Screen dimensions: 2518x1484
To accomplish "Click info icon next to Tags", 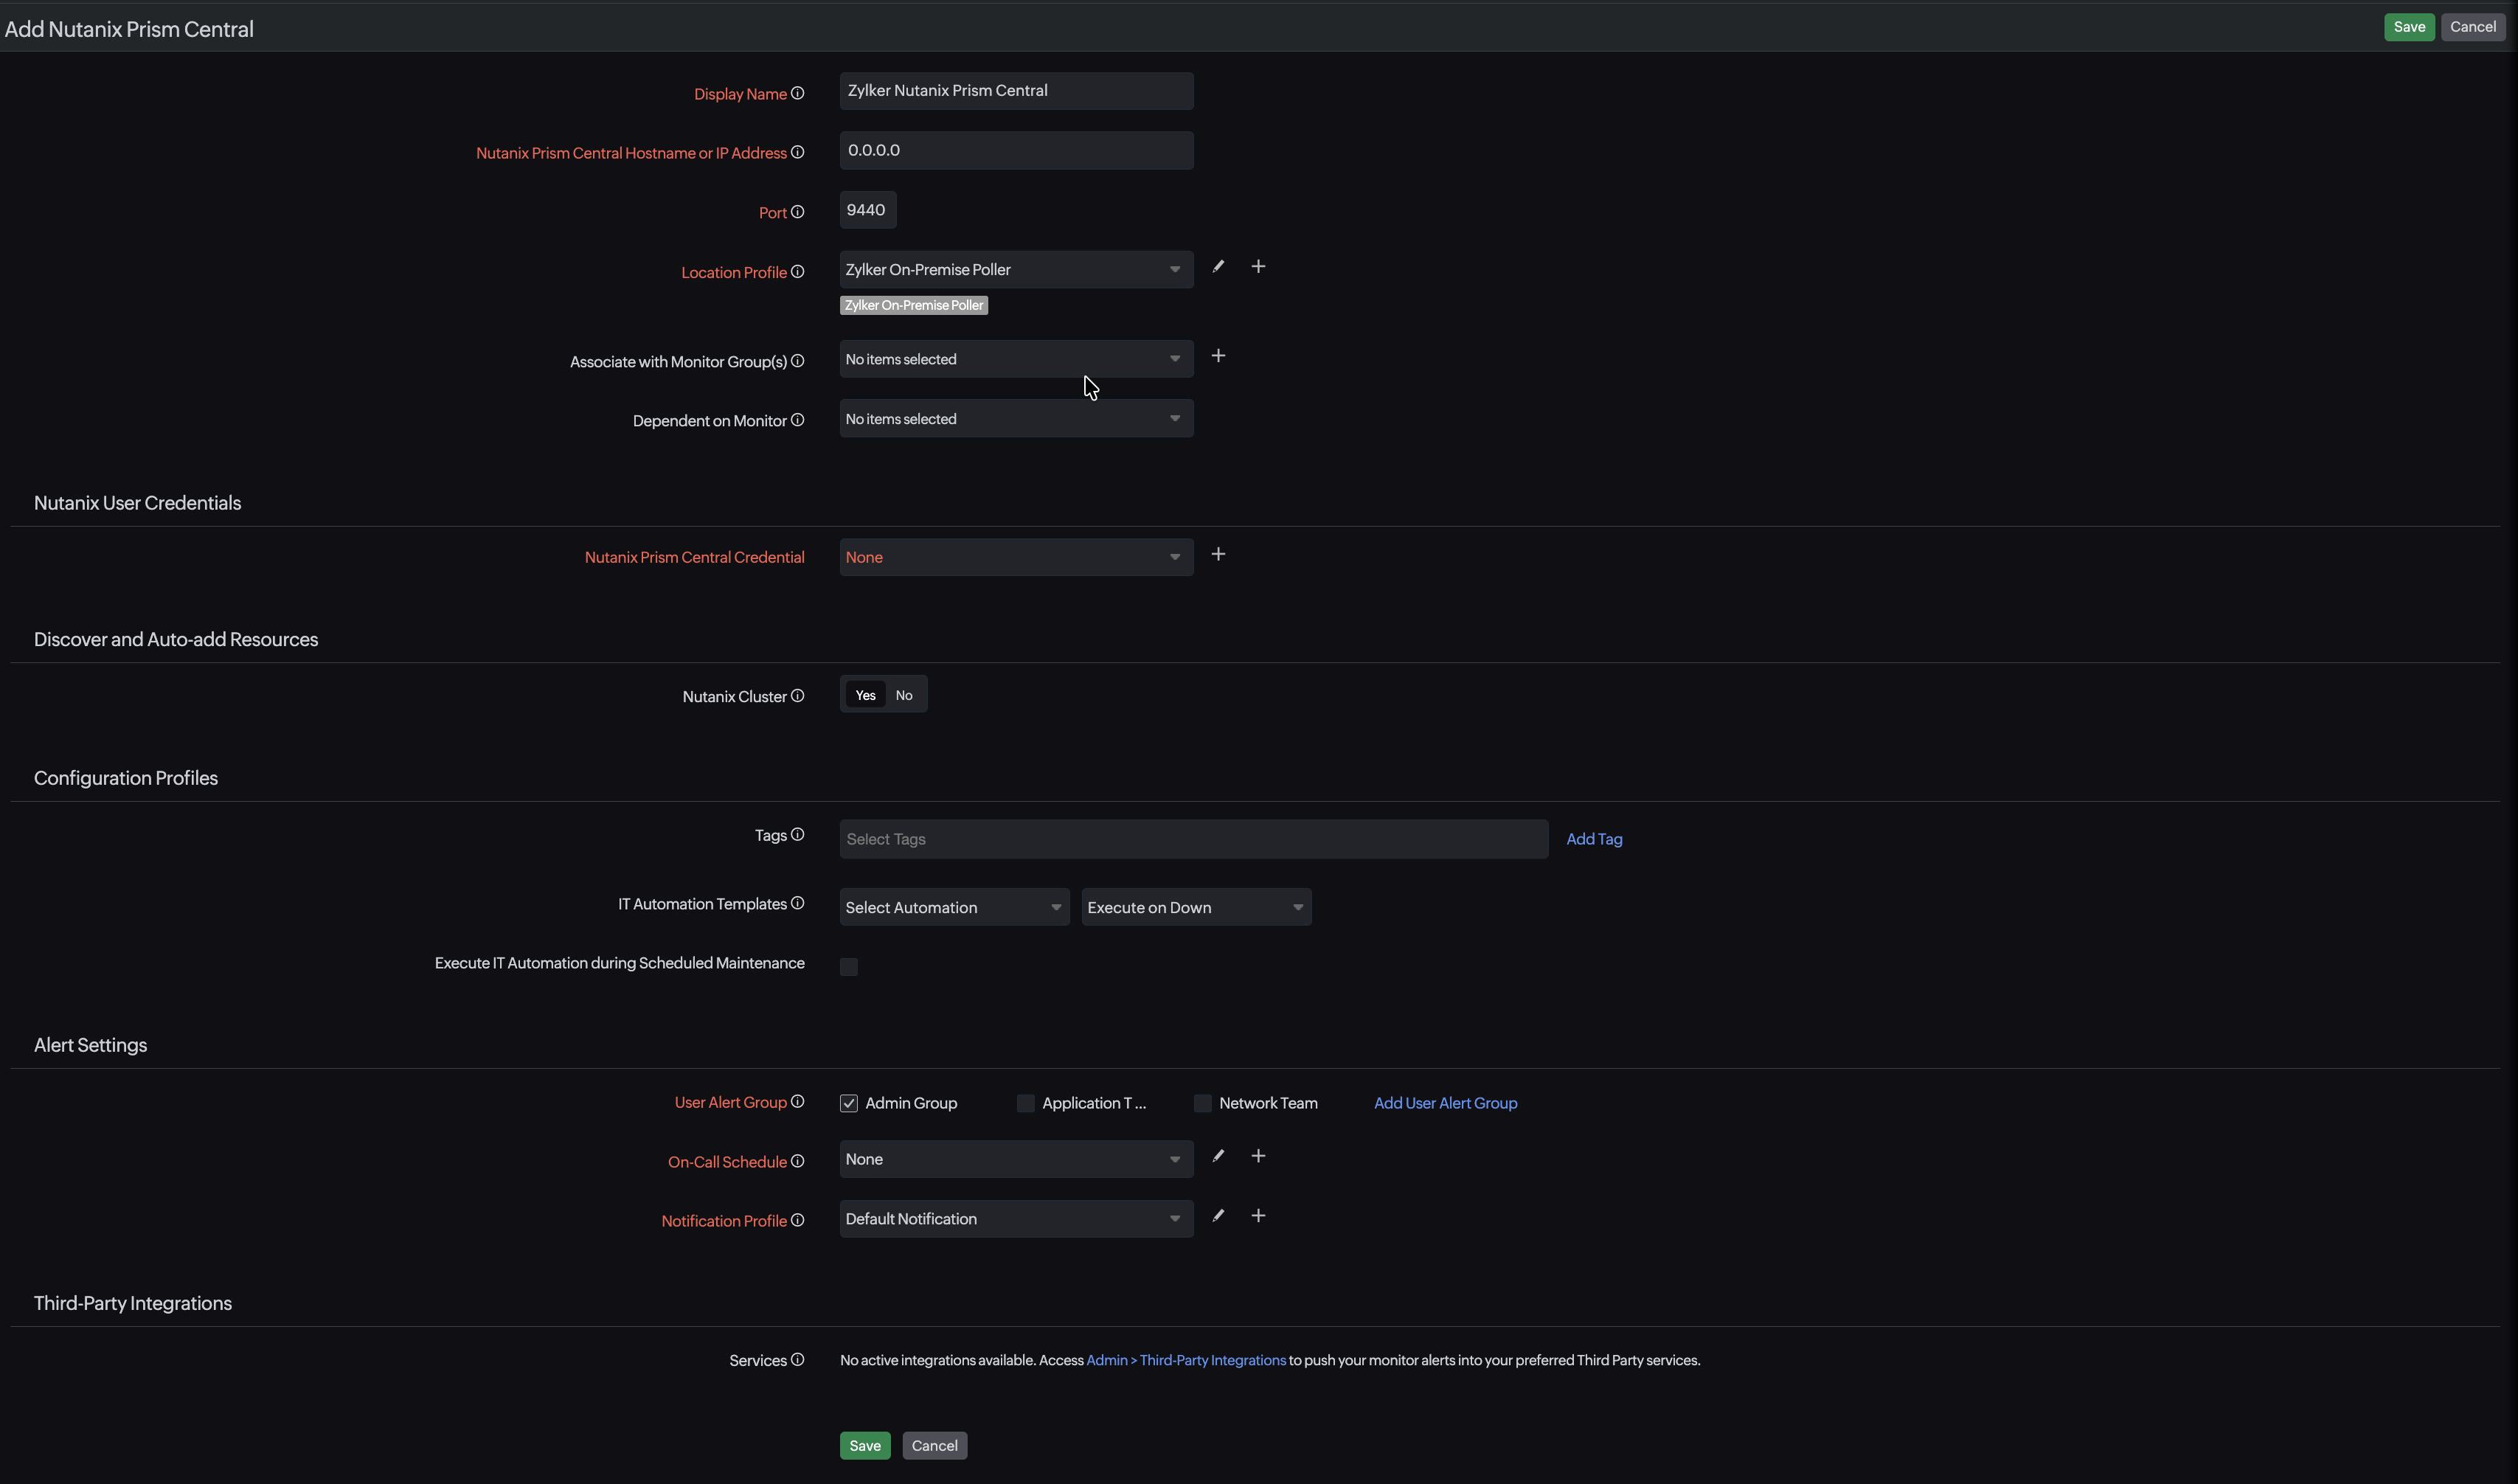I will click(x=797, y=834).
